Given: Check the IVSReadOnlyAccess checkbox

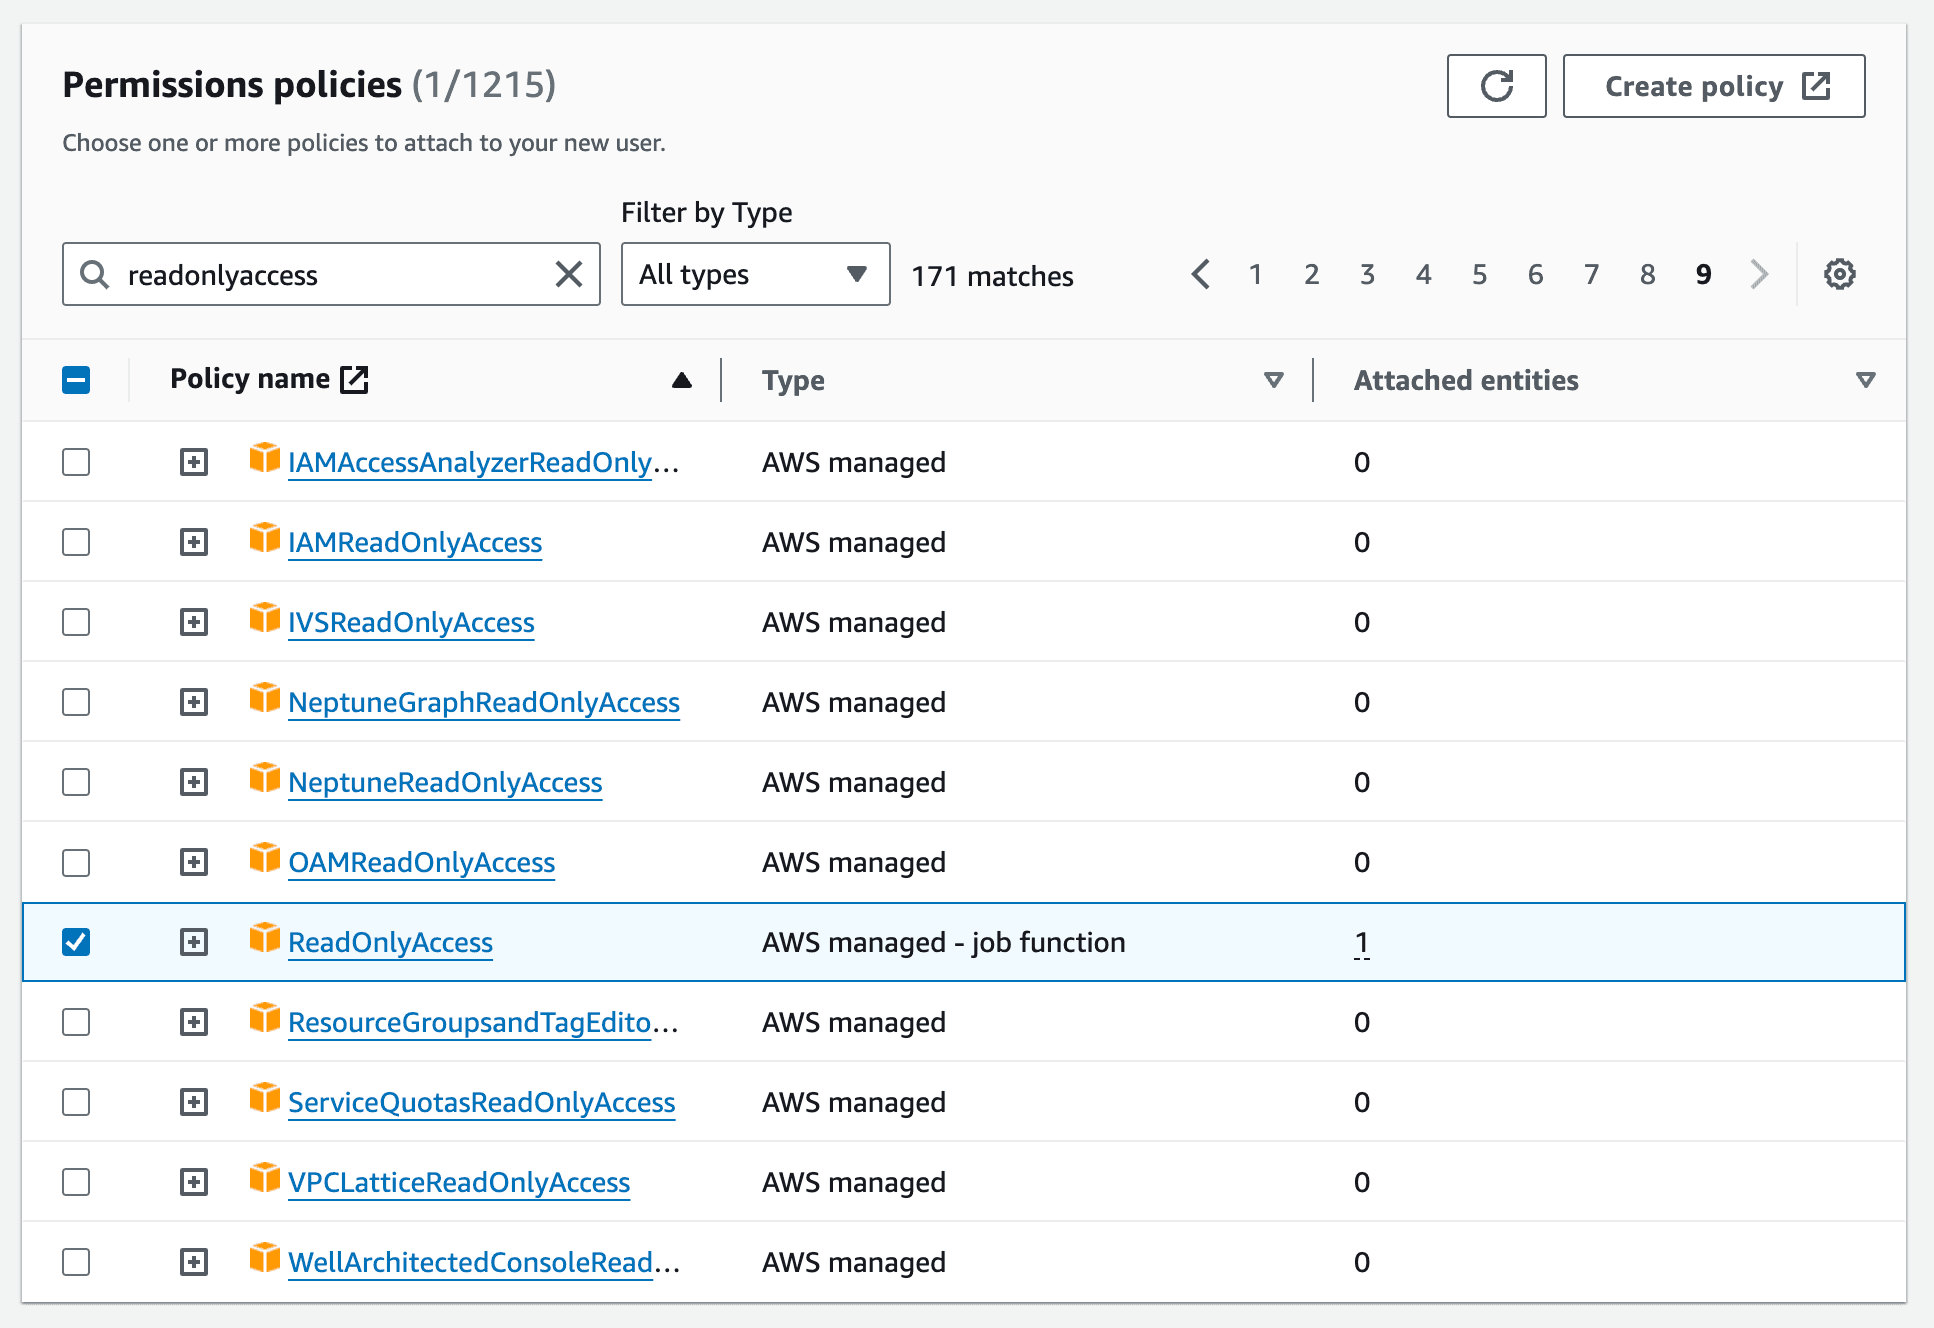Looking at the screenshot, I should (76, 621).
